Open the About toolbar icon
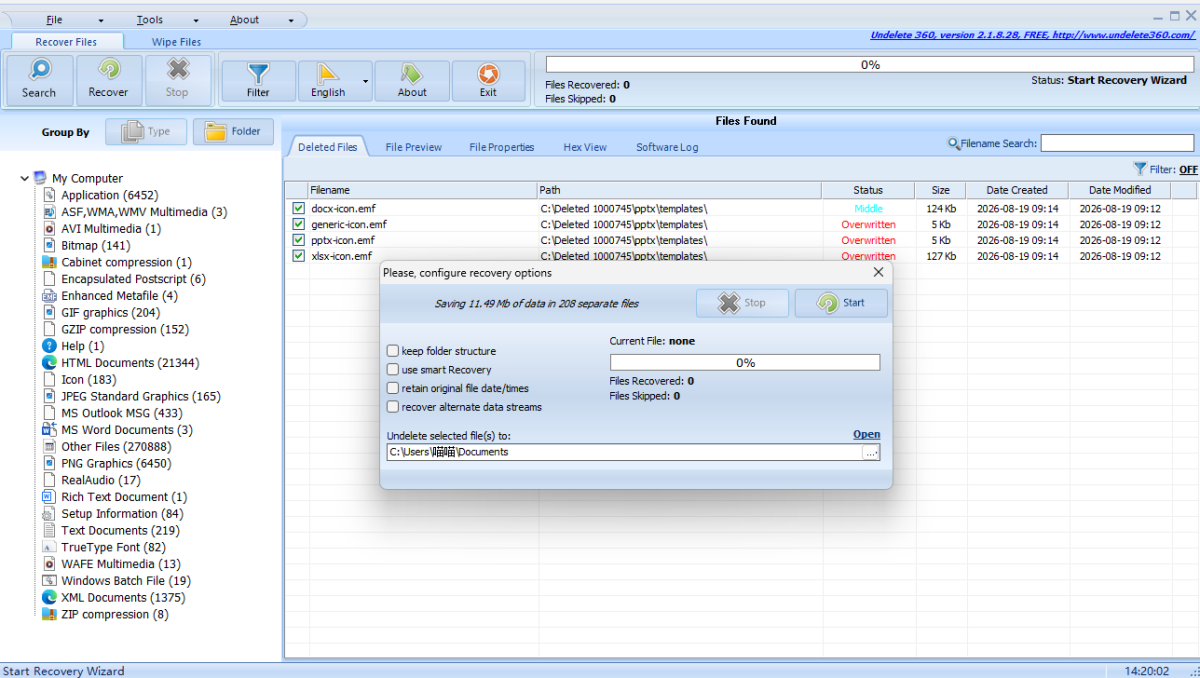This screenshot has height=678, width=1200. (x=412, y=74)
